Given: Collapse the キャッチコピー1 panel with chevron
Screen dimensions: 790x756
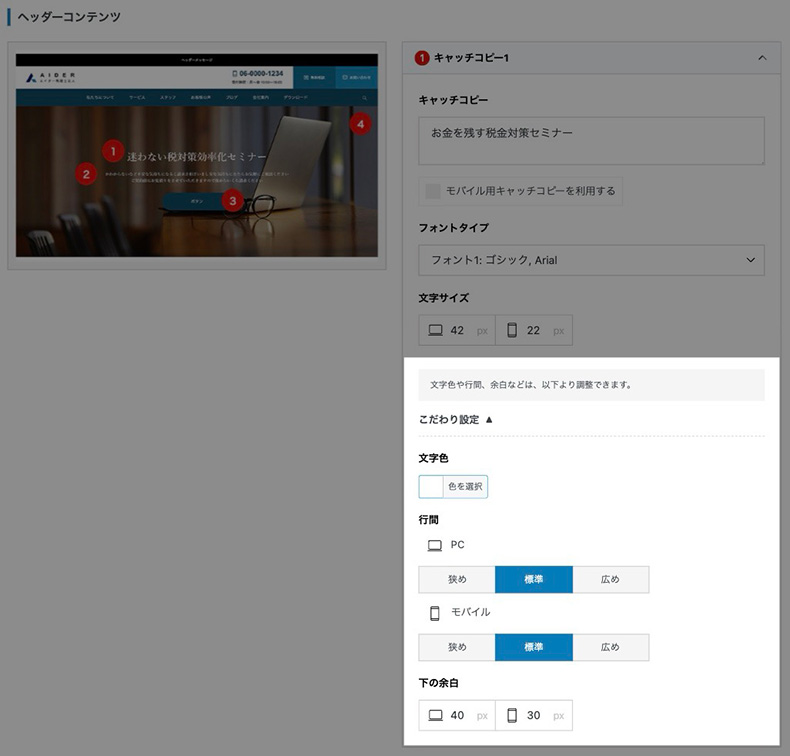Looking at the screenshot, I should click(762, 58).
